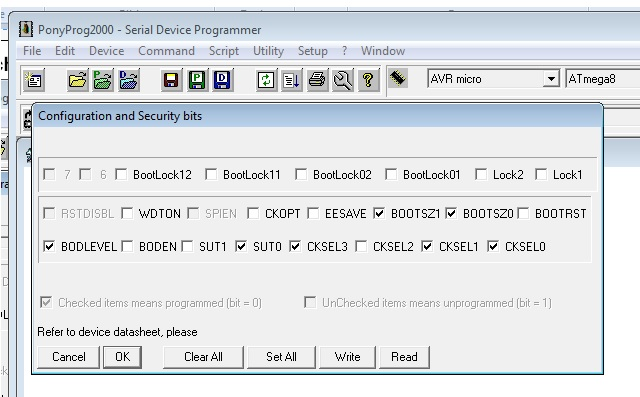Enable the Lock2 checkbox
Viewport: 640px width, 397px height.
(x=481, y=175)
